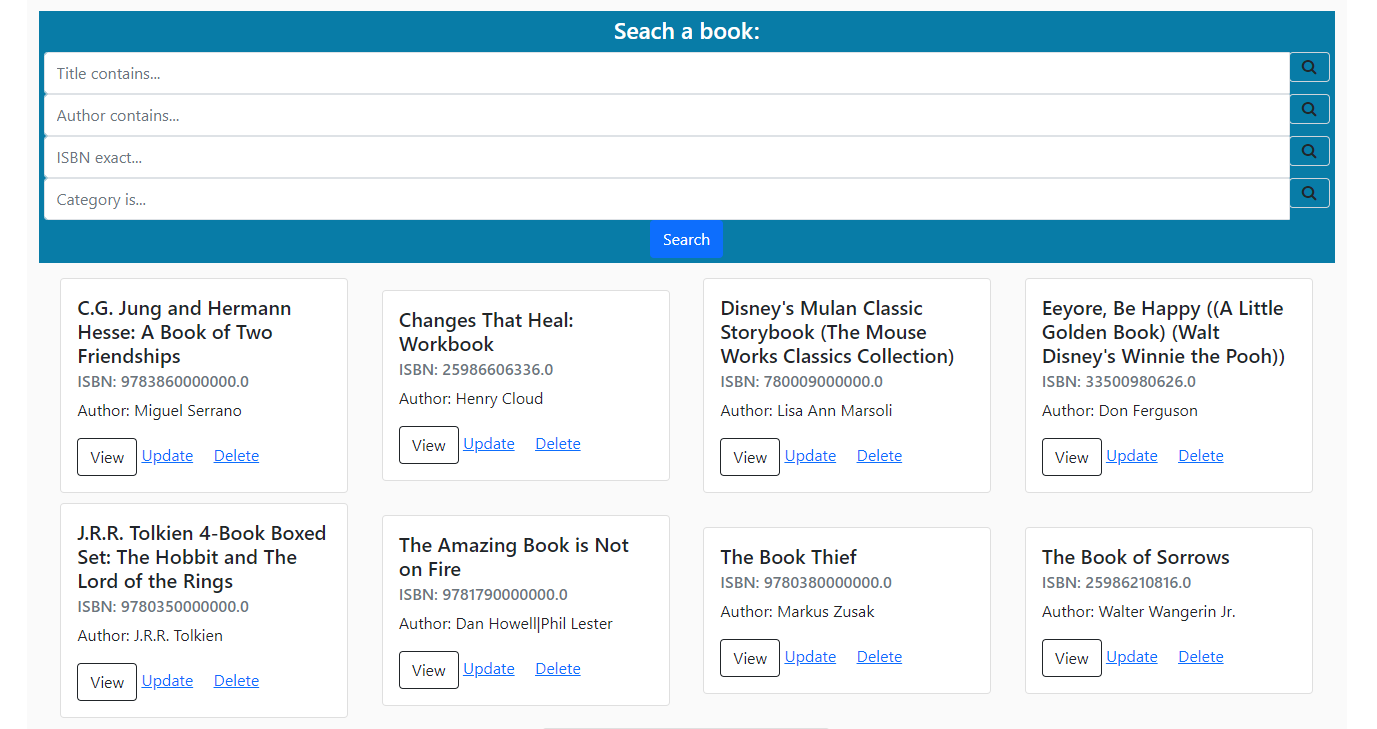View the C.G. Jung and Hermann Hesse book
The height and width of the screenshot is (729, 1377).
pyautogui.click(x=106, y=457)
